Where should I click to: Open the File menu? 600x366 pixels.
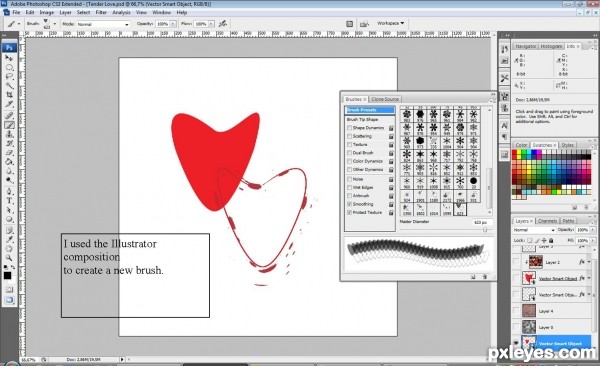16,12
